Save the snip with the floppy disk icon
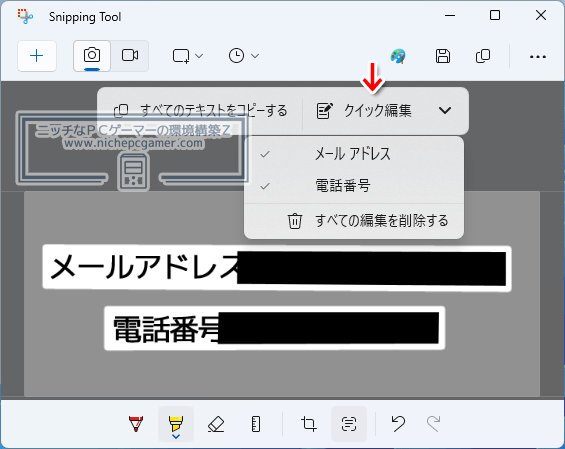 click(x=442, y=56)
